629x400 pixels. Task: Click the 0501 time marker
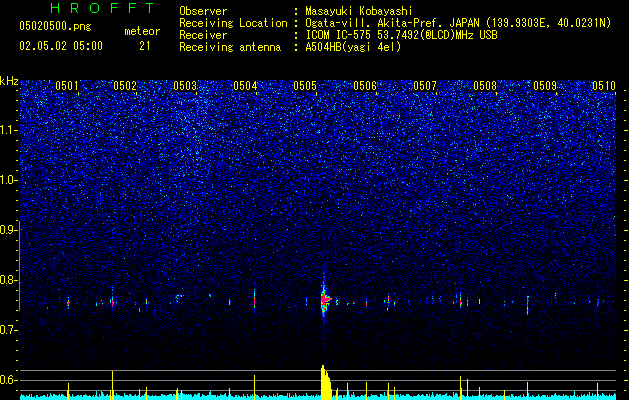coord(67,85)
